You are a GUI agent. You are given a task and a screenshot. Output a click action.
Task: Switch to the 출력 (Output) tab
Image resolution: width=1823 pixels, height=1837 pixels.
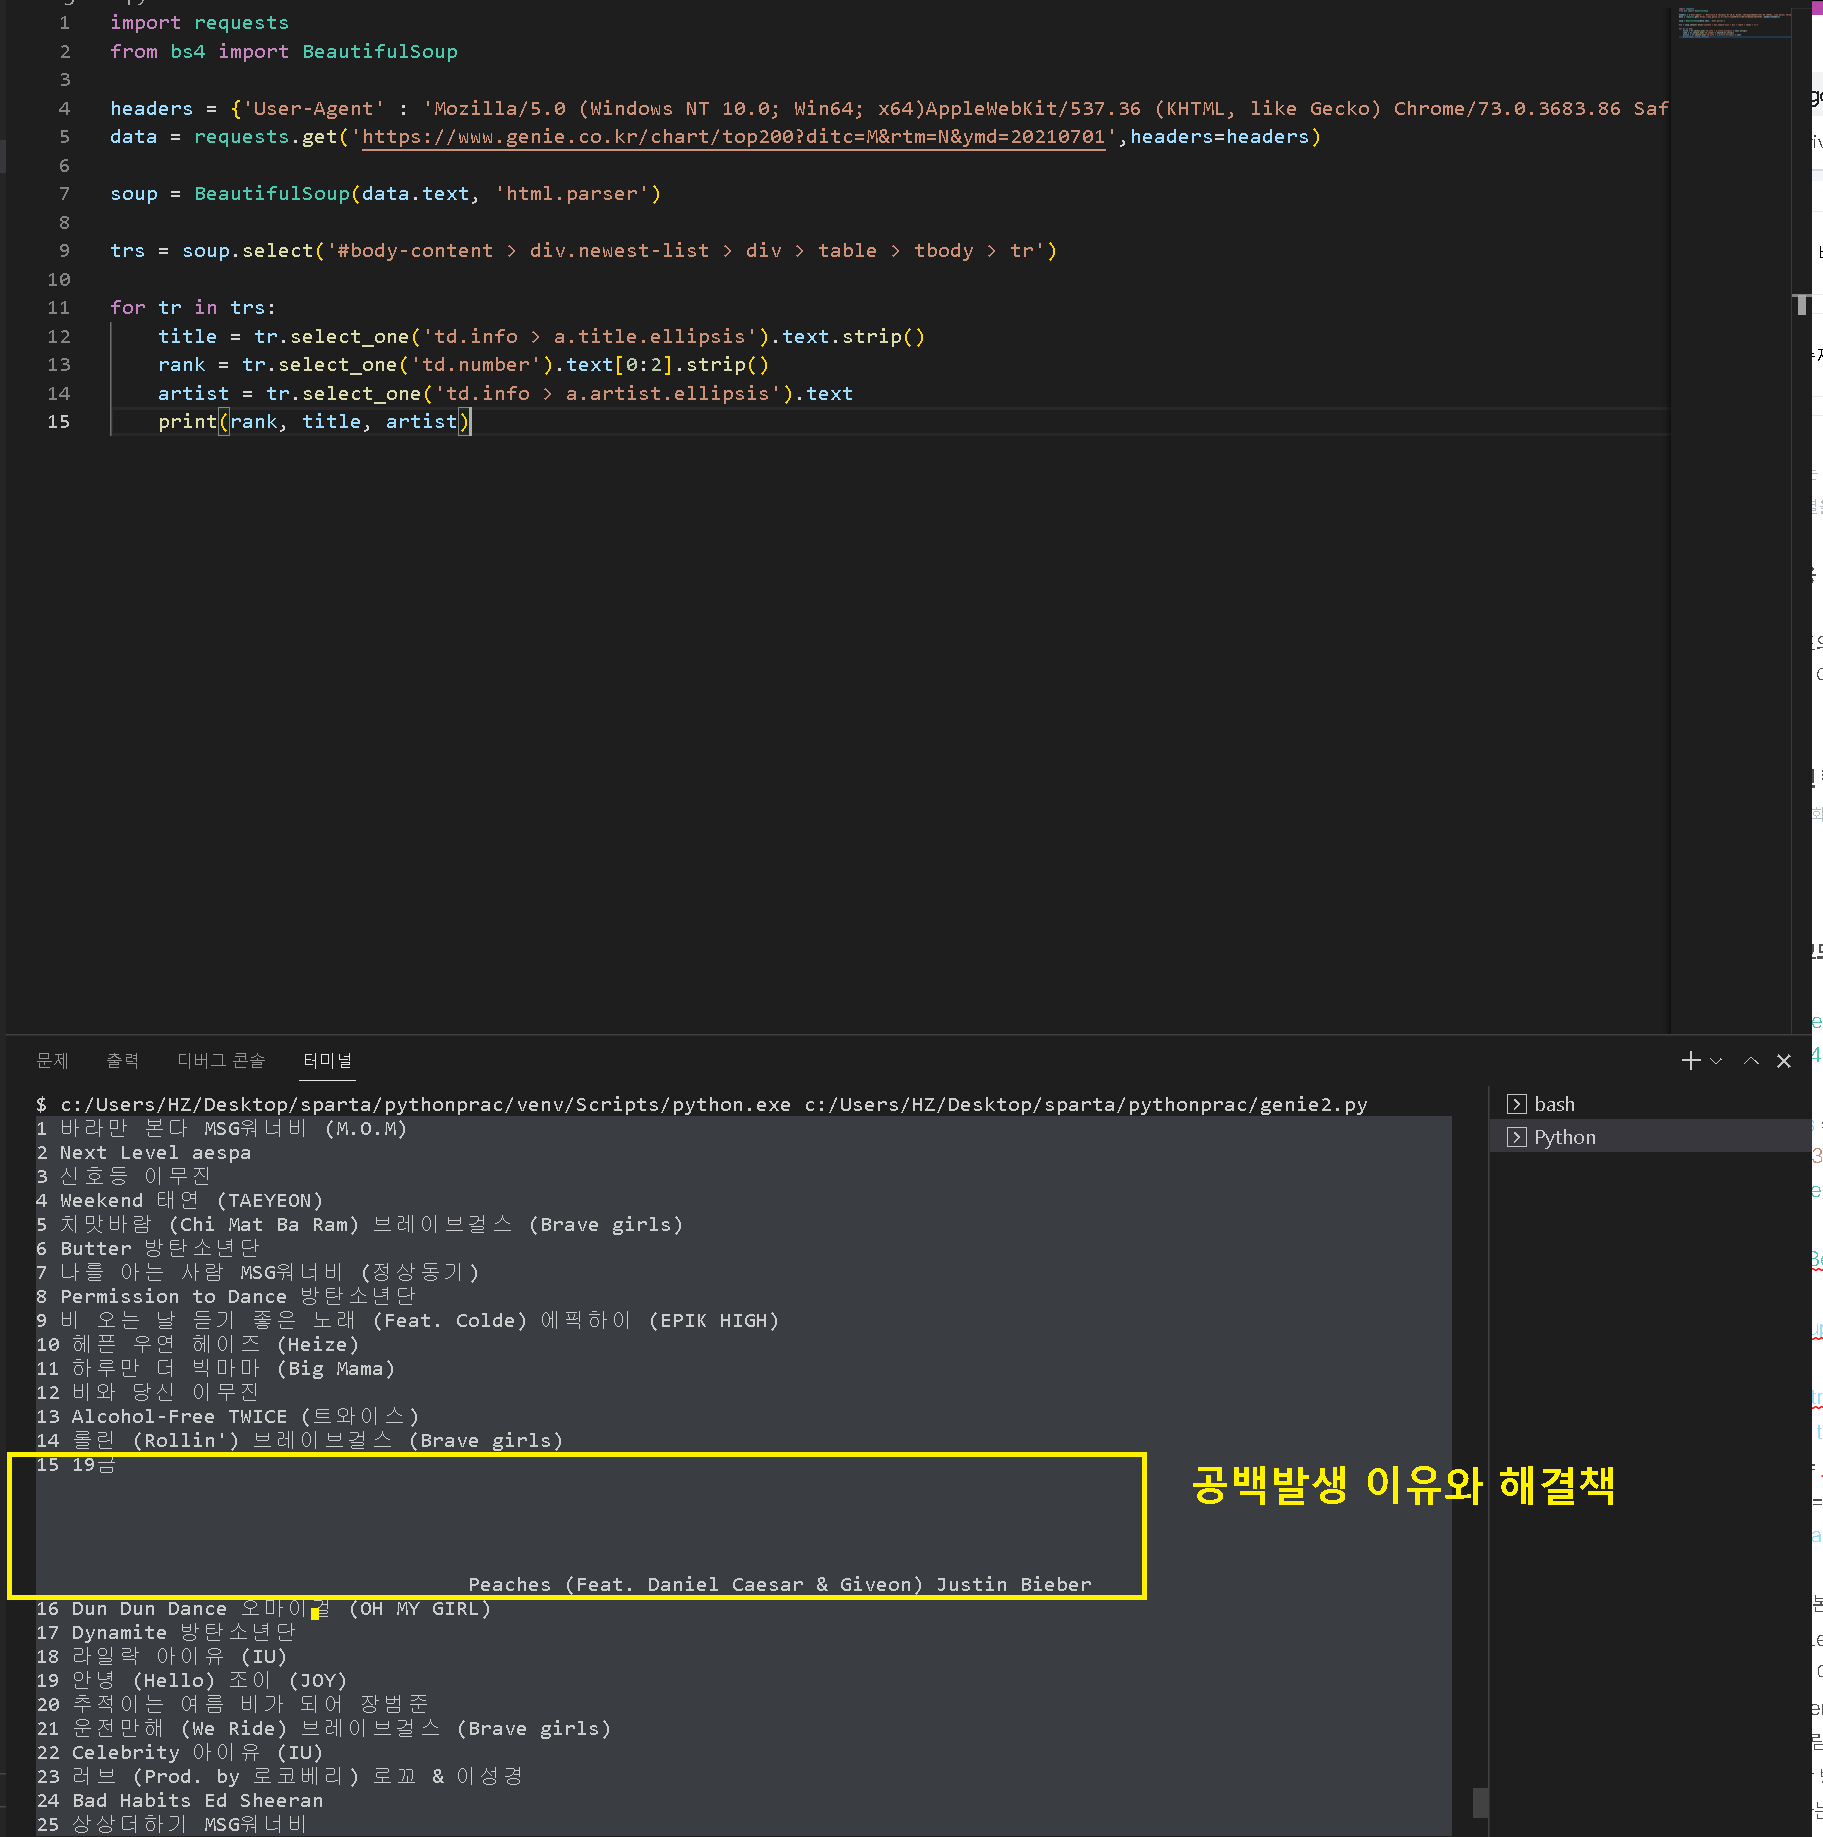(123, 1060)
